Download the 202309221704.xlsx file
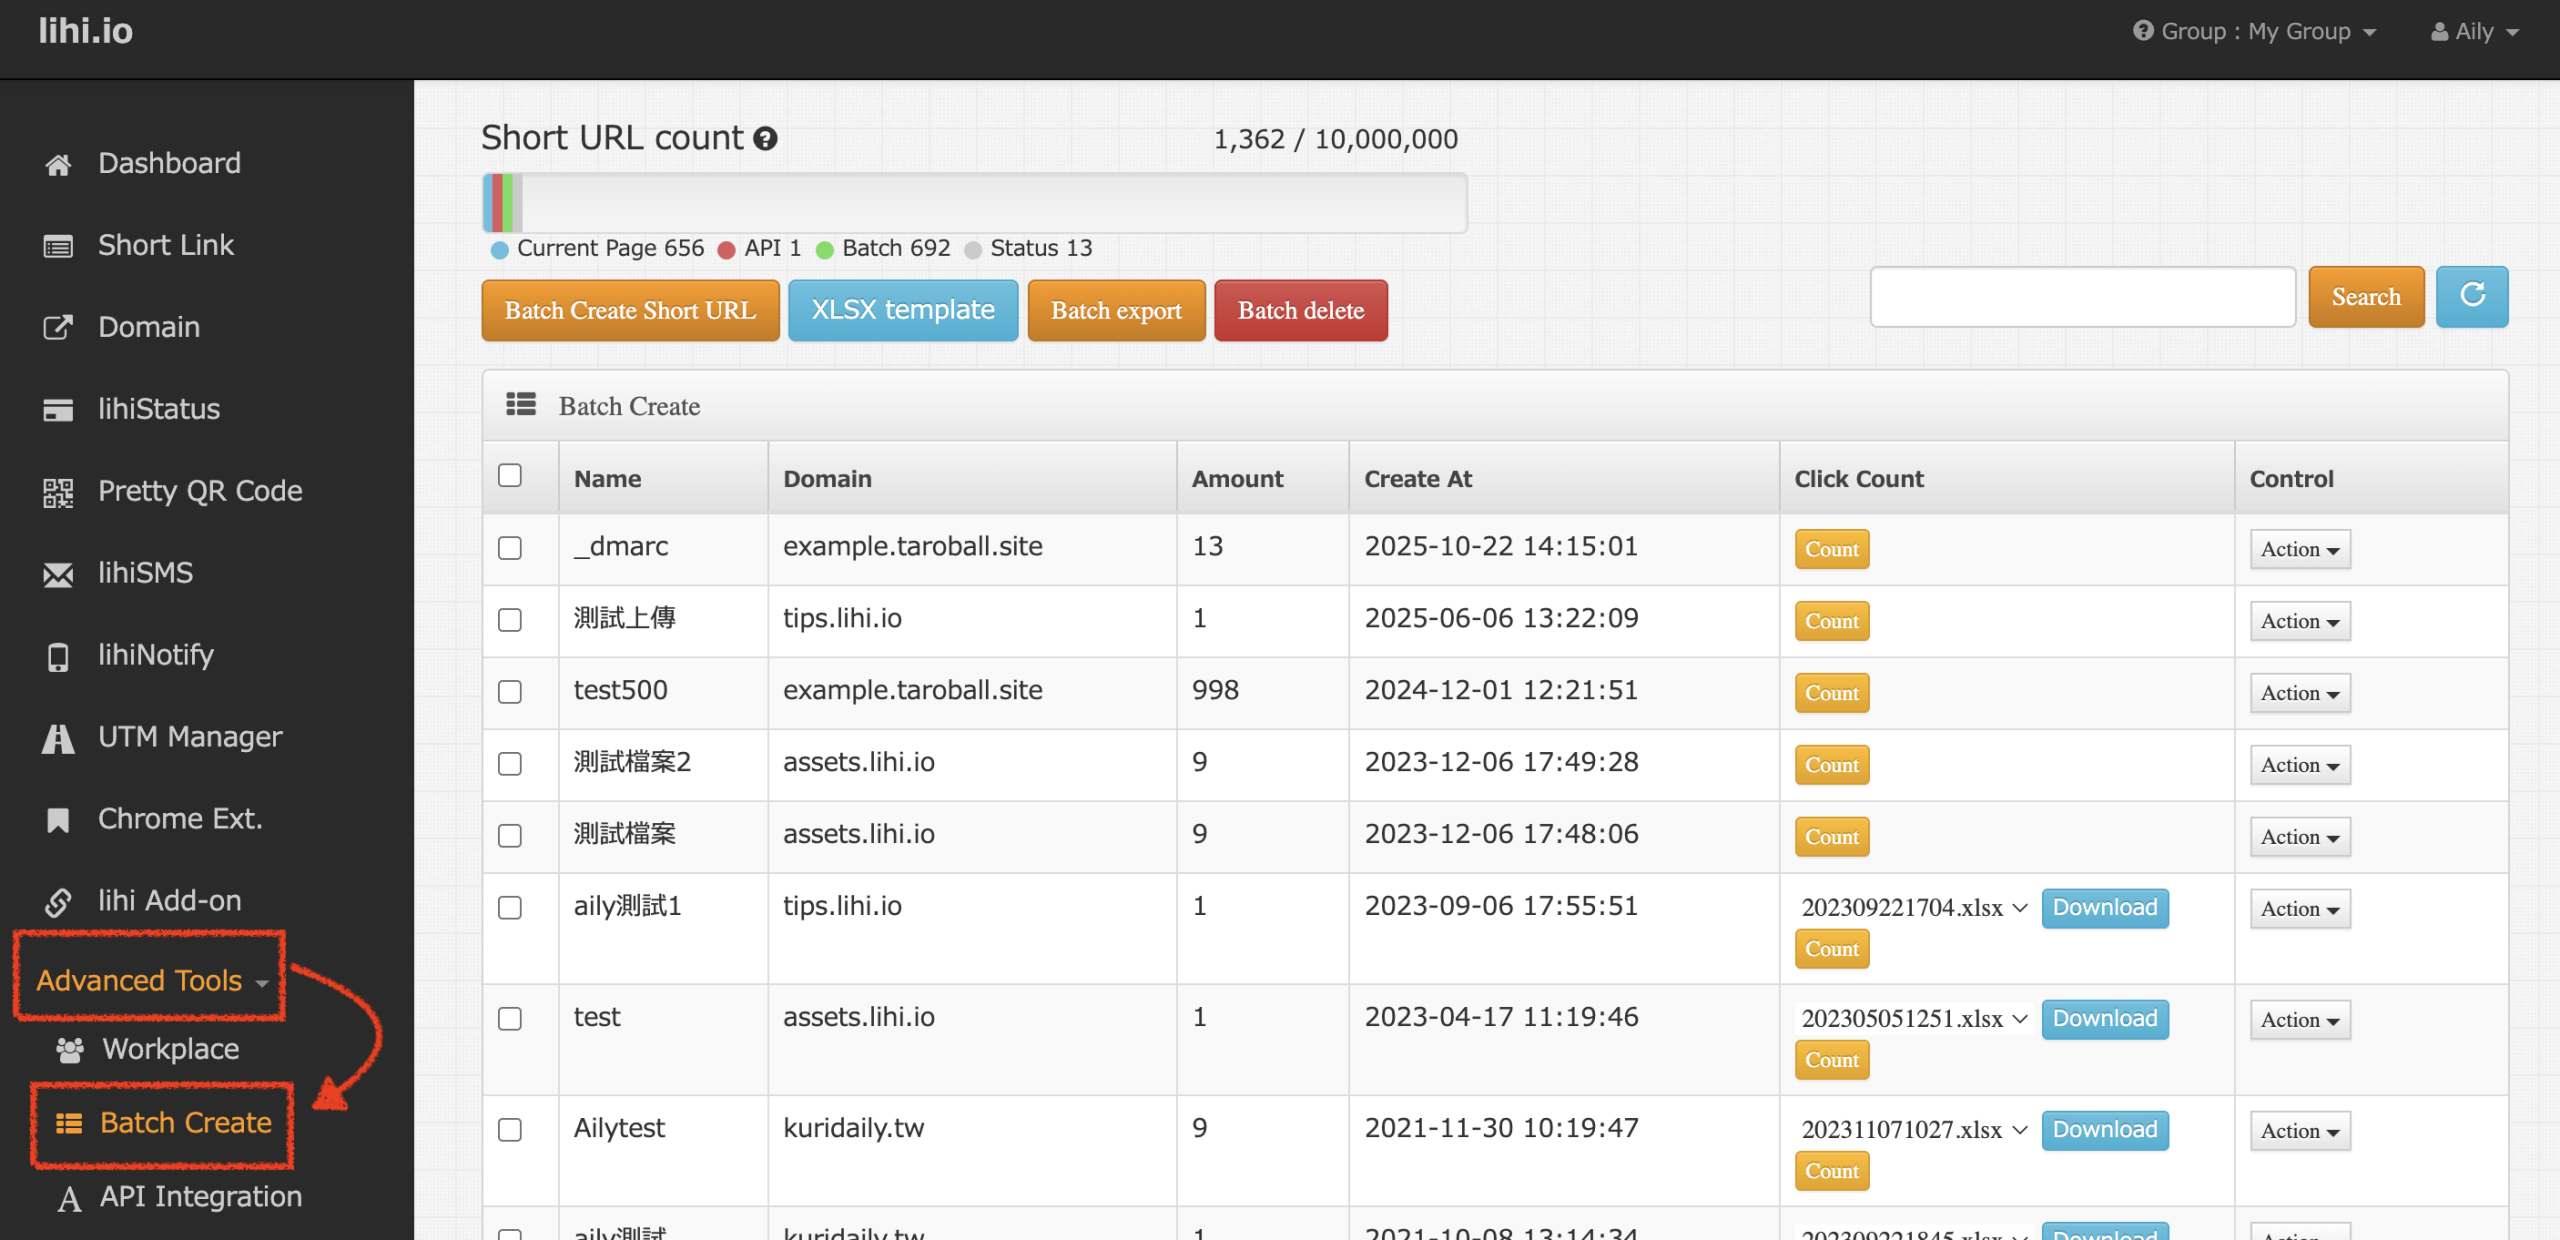 pyautogui.click(x=2104, y=907)
